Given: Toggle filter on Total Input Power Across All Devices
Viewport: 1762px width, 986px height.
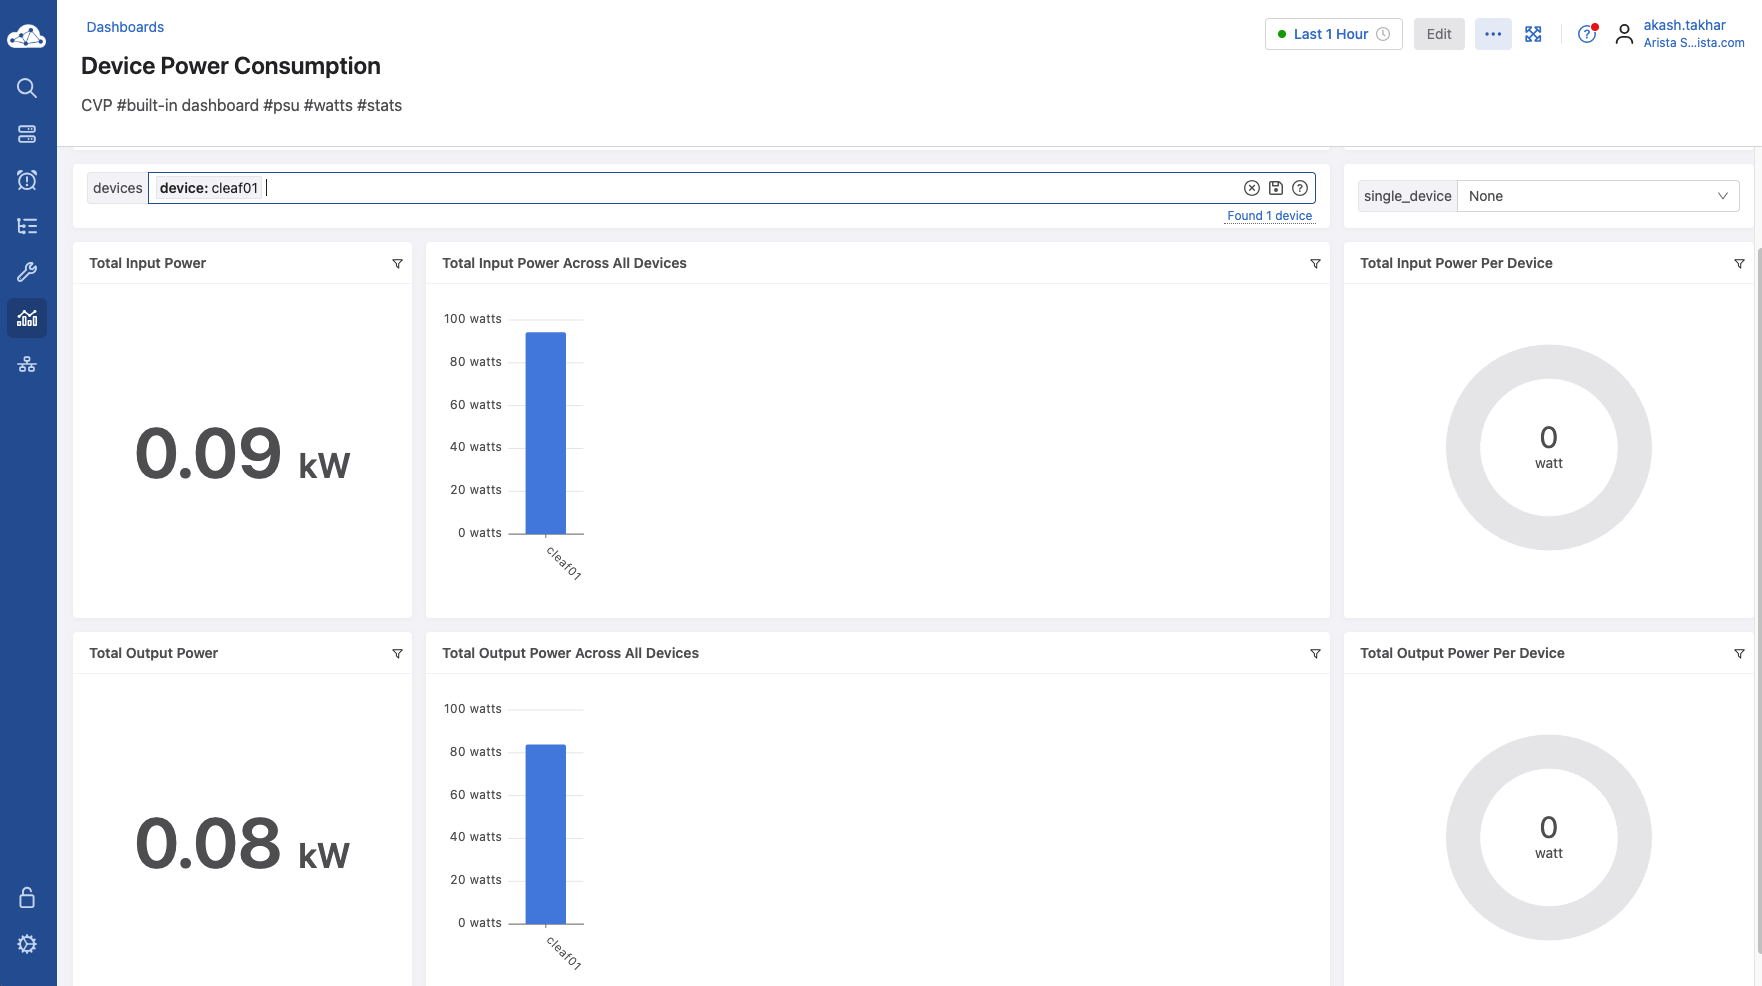Looking at the screenshot, I should tap(1315, 264).
